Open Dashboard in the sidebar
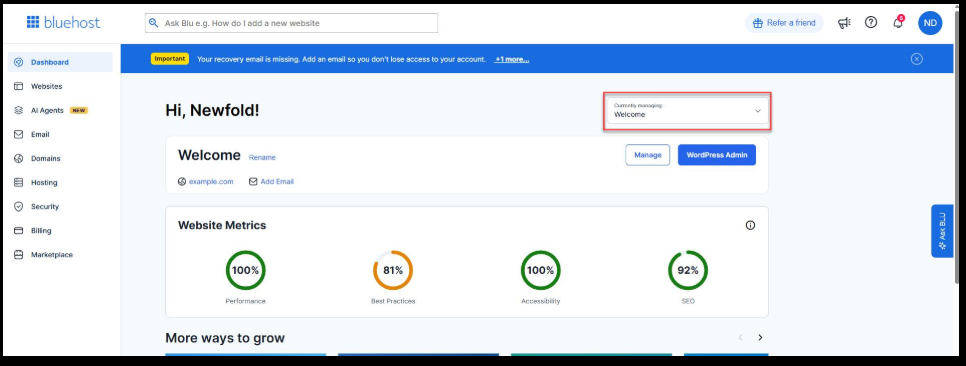This screenshot has height=366, width=966. 60,62
